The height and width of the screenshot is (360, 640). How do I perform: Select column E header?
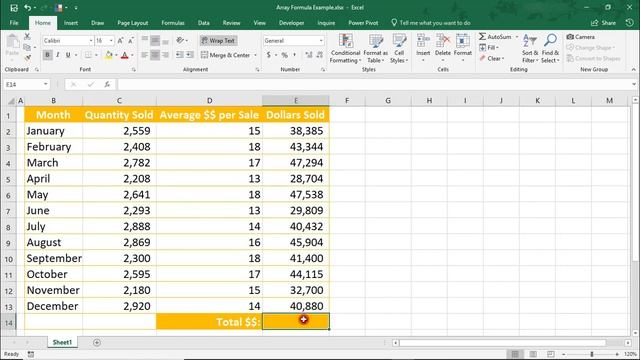tap(296, 100)
